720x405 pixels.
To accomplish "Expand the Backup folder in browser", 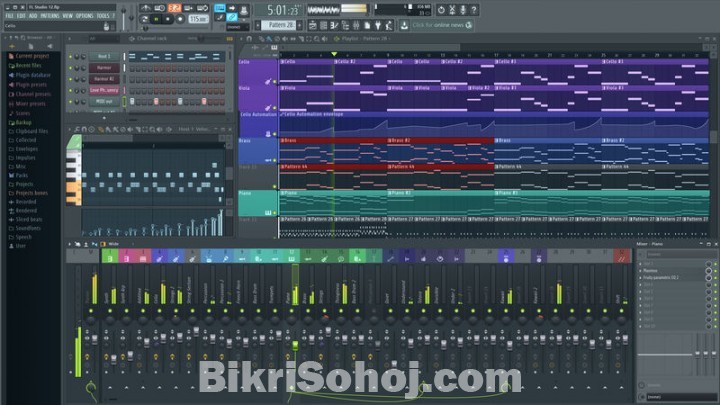I will (20, 123).
